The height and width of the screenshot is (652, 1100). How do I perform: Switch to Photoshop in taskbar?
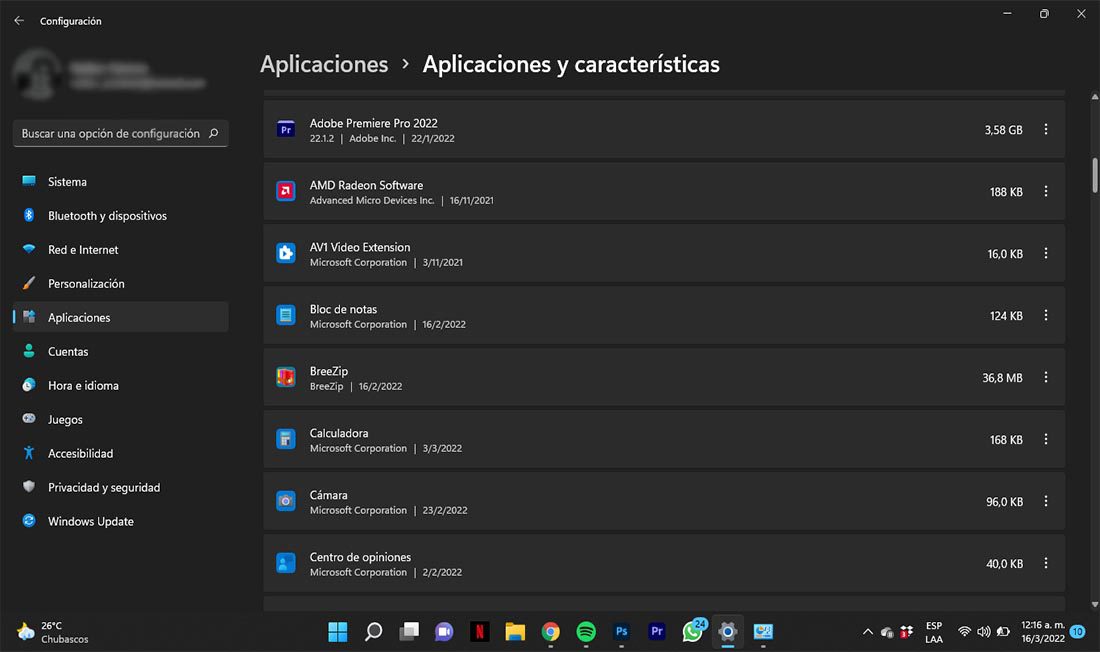(622, 632)
